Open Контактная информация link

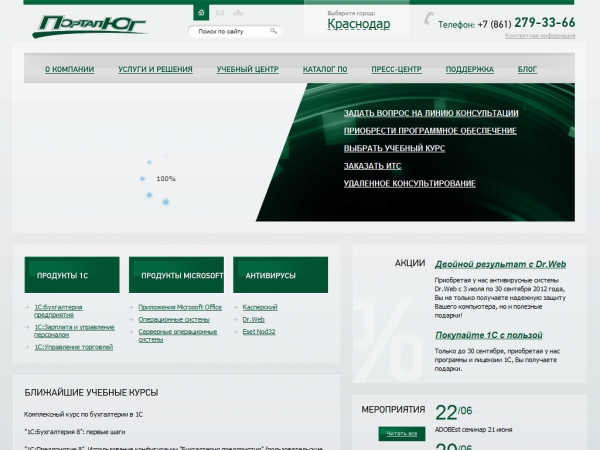click(x=540, y=36)
